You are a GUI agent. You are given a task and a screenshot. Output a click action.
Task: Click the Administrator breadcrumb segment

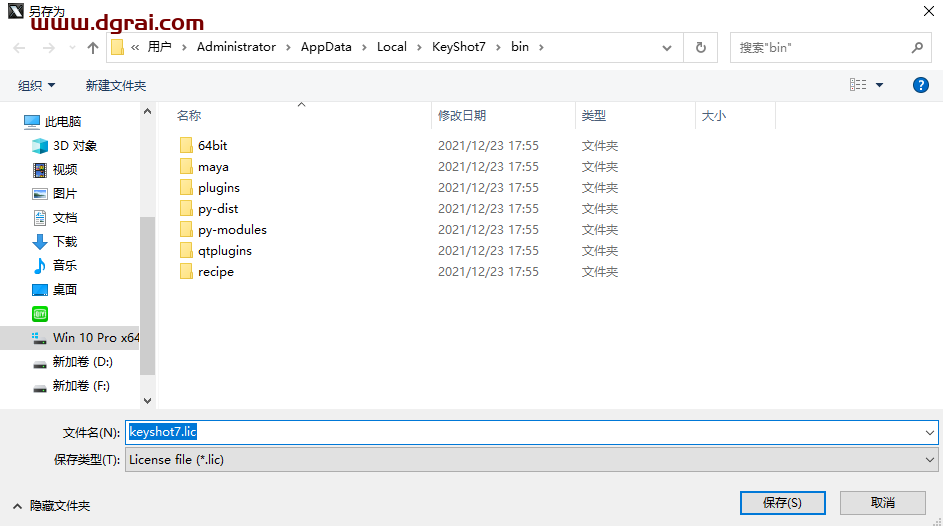[x=236, y=47]
